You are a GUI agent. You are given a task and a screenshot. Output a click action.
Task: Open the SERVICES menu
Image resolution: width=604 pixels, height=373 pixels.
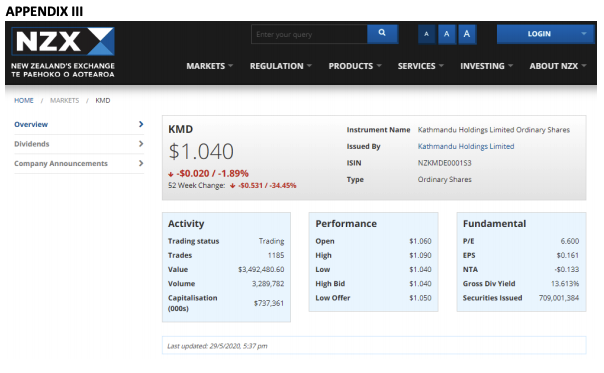pyautogui.click(x=421, y=66)
